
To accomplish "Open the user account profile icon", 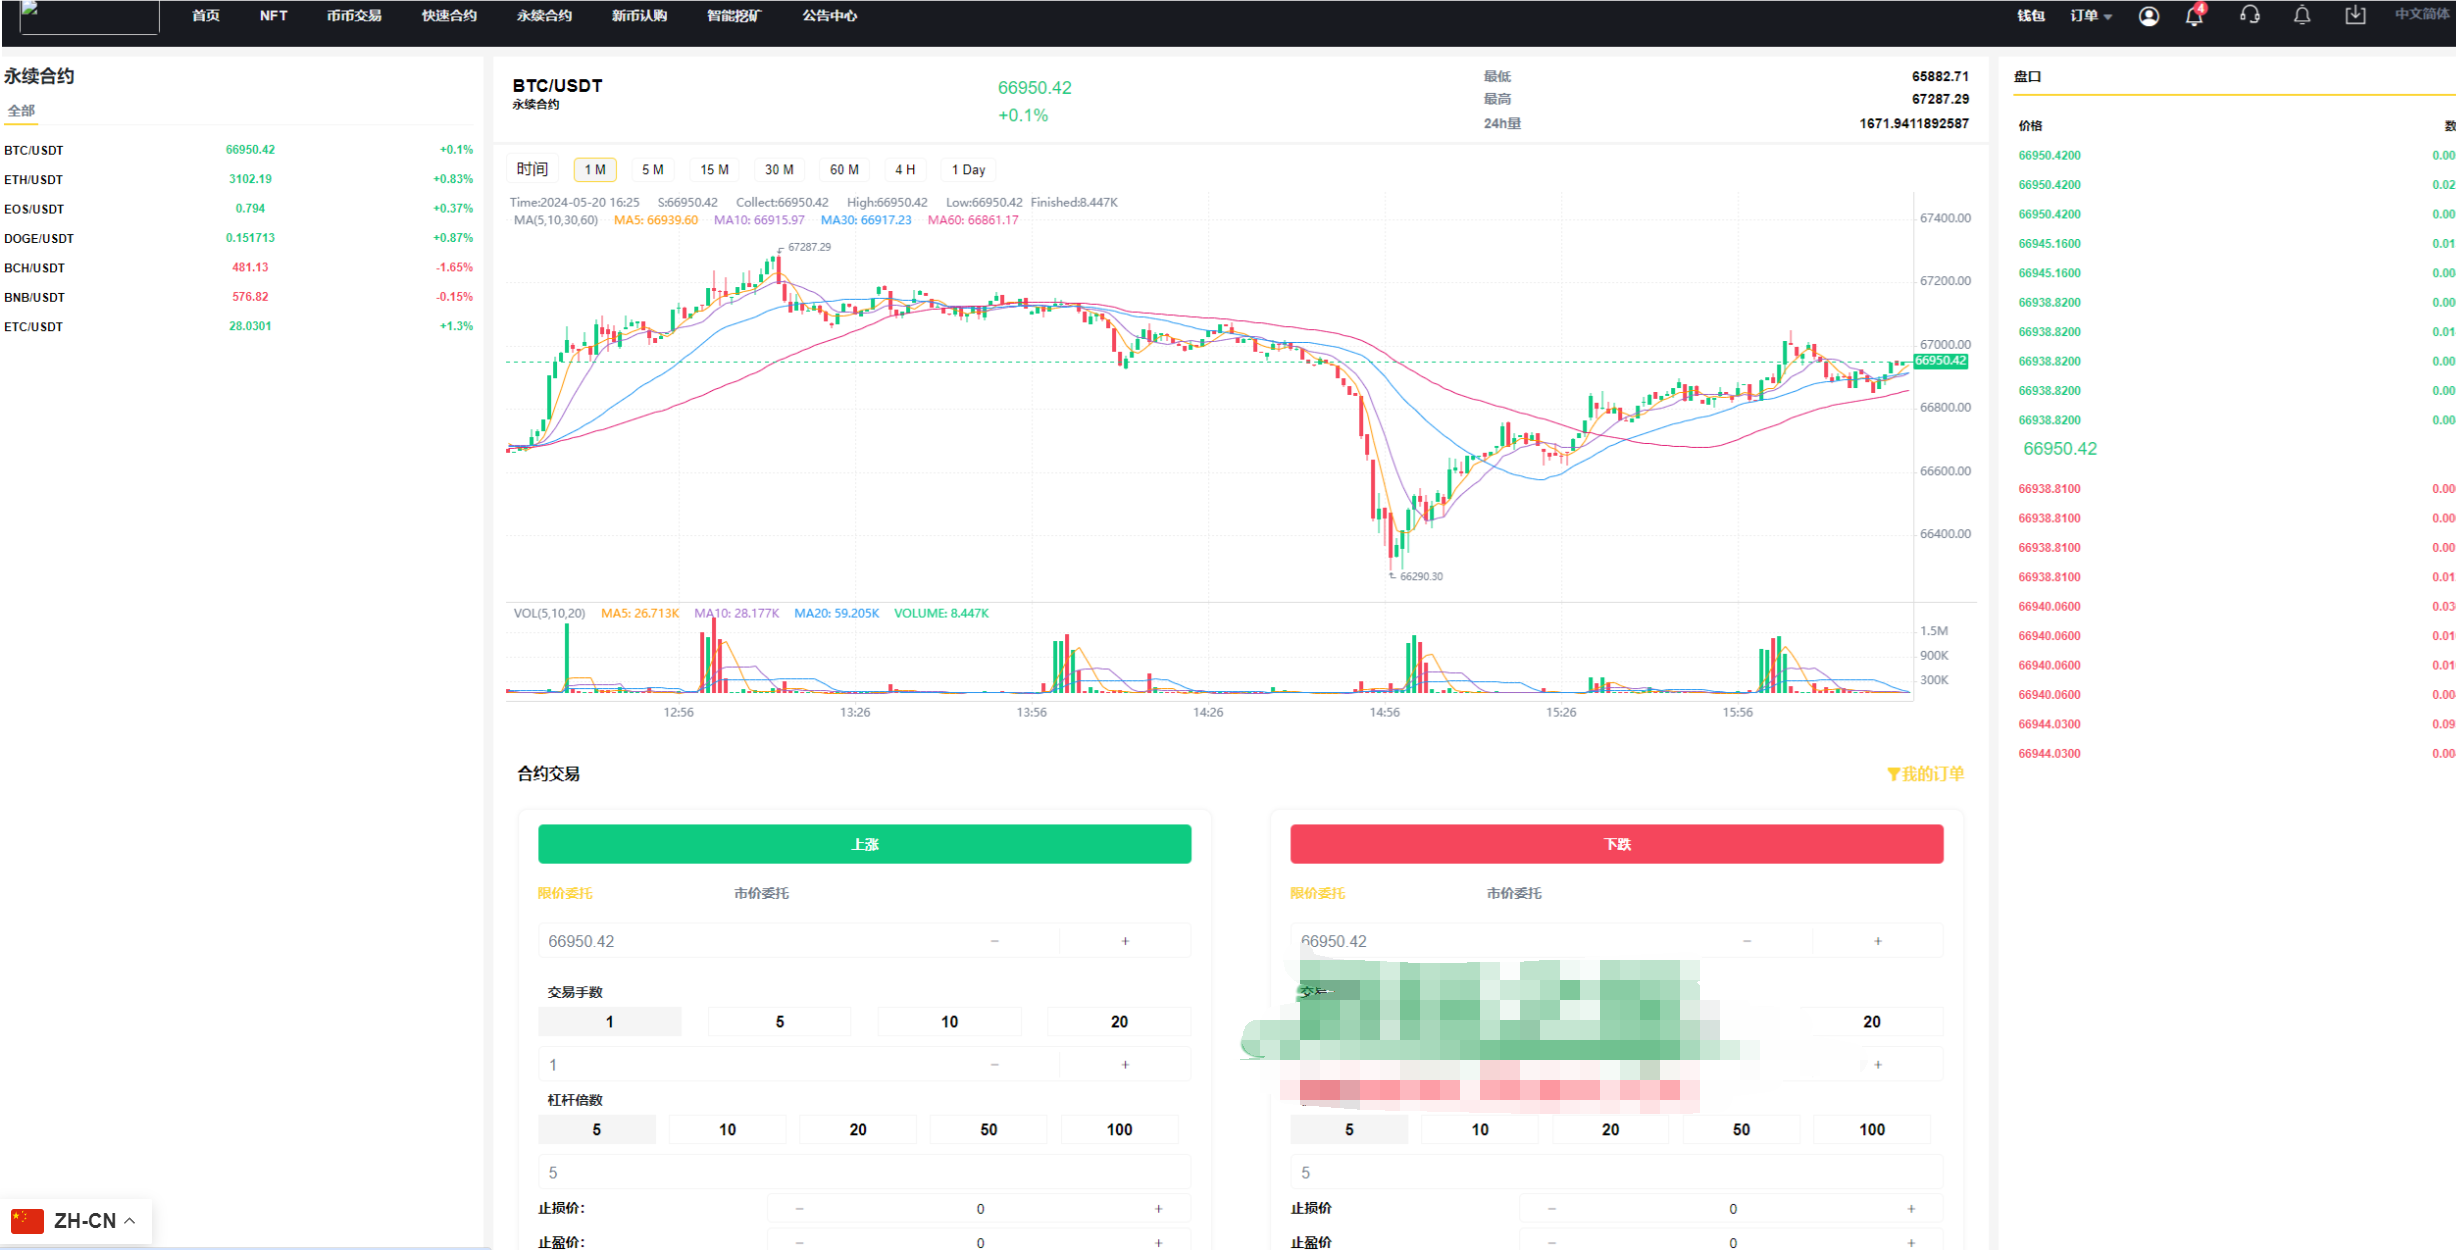I will 2148,16.
